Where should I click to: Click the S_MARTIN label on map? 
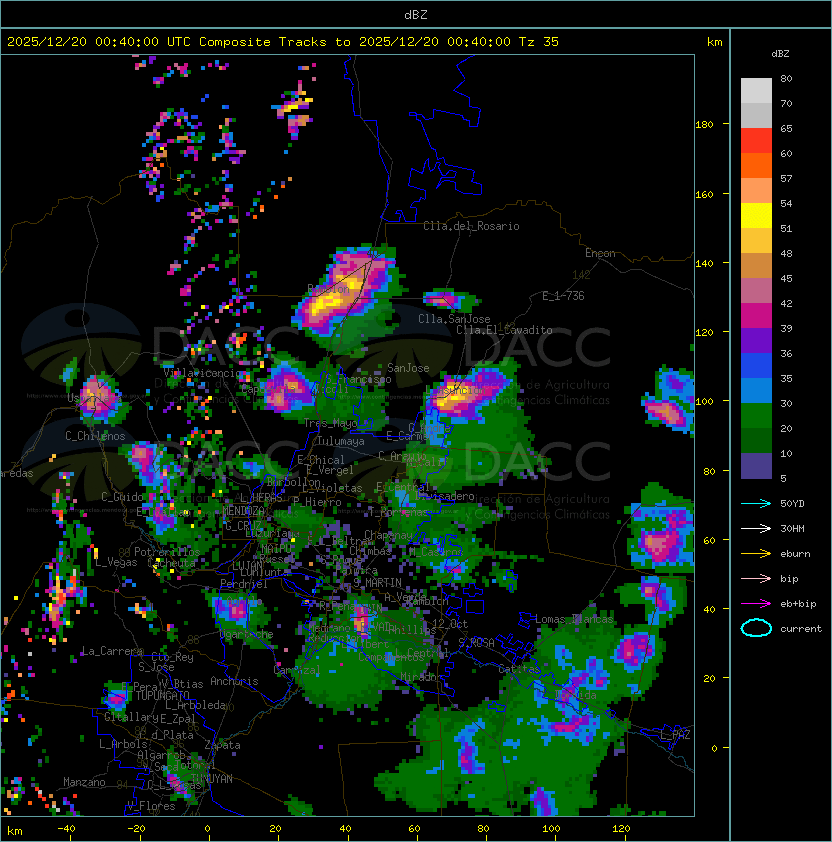tap(377, 583)
